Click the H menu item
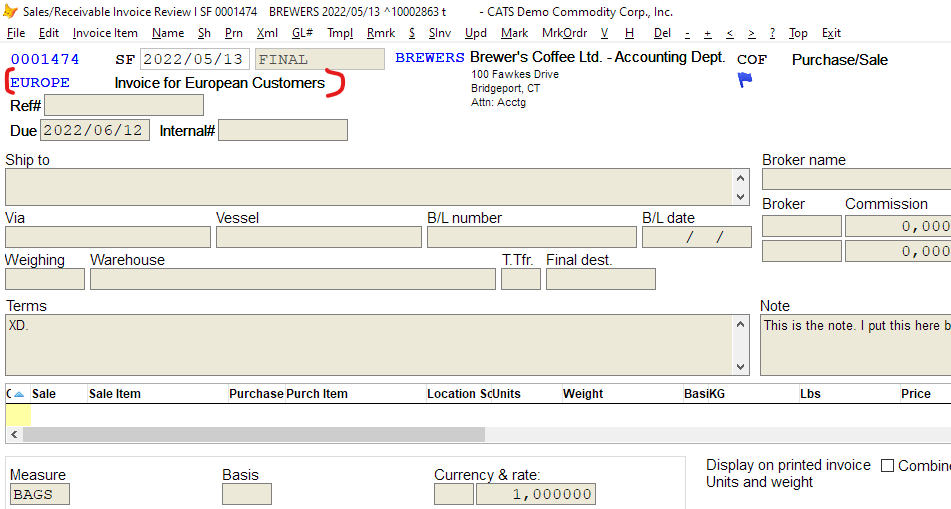 [630, 33]
